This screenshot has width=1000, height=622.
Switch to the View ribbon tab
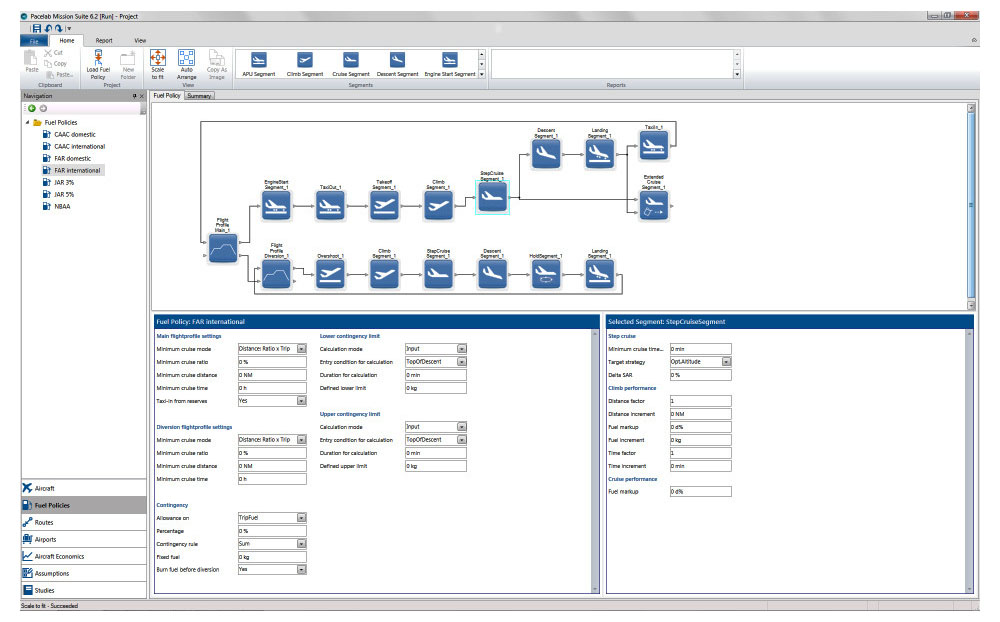[140, 40]
